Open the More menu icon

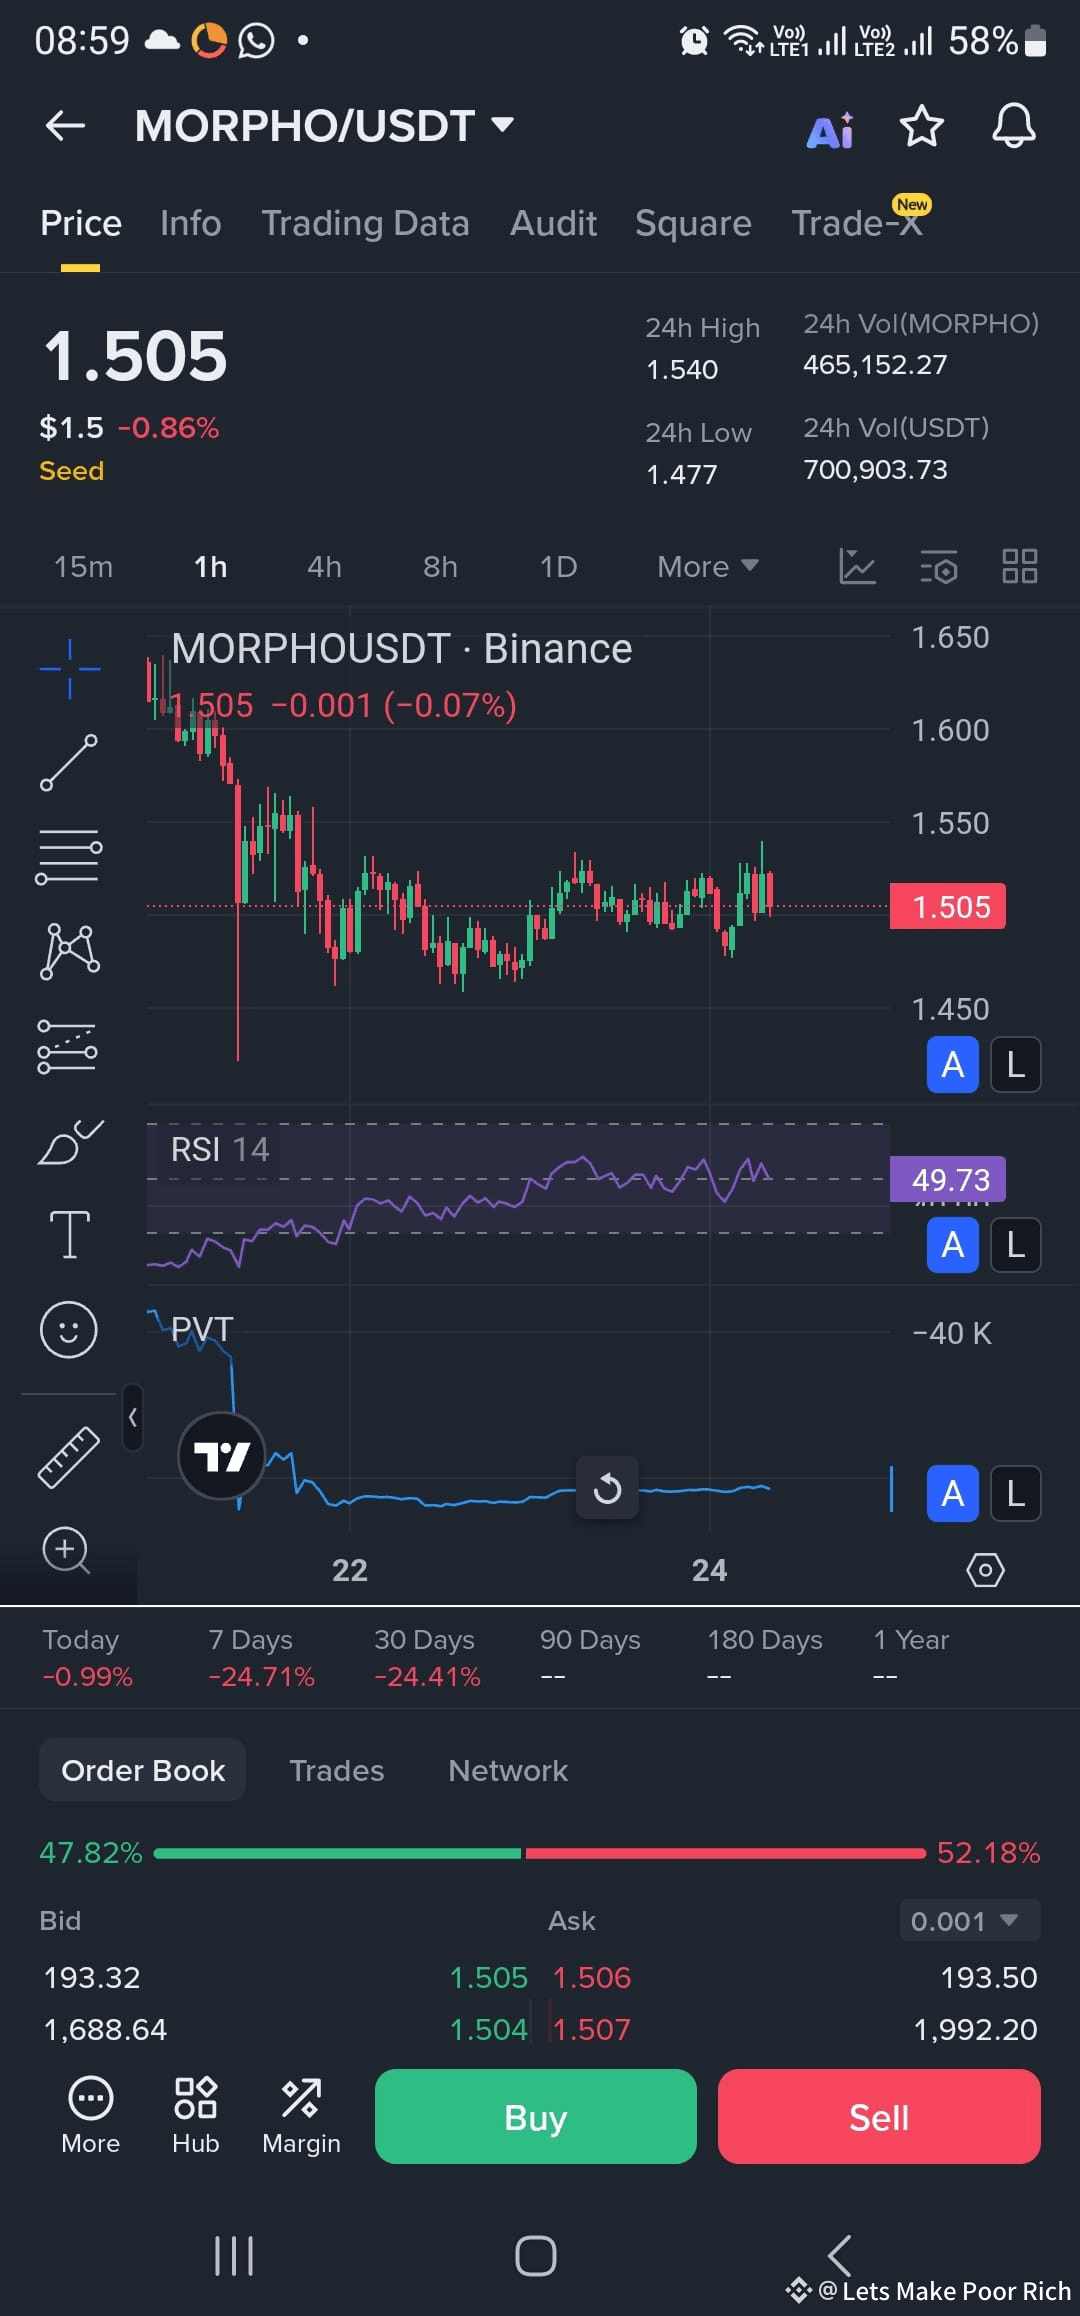coord(90,2116)
